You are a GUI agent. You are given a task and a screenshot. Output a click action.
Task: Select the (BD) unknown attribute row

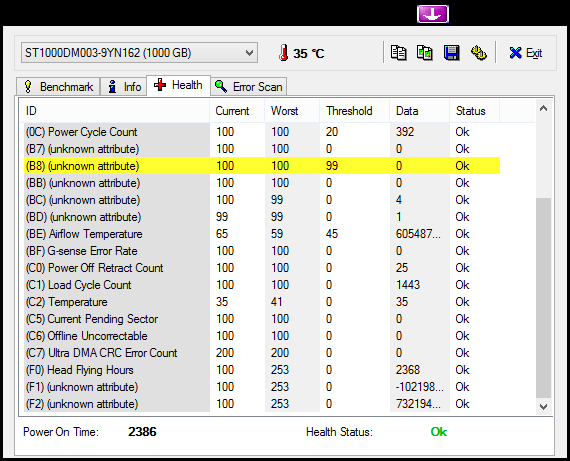(x=262, y=217)
